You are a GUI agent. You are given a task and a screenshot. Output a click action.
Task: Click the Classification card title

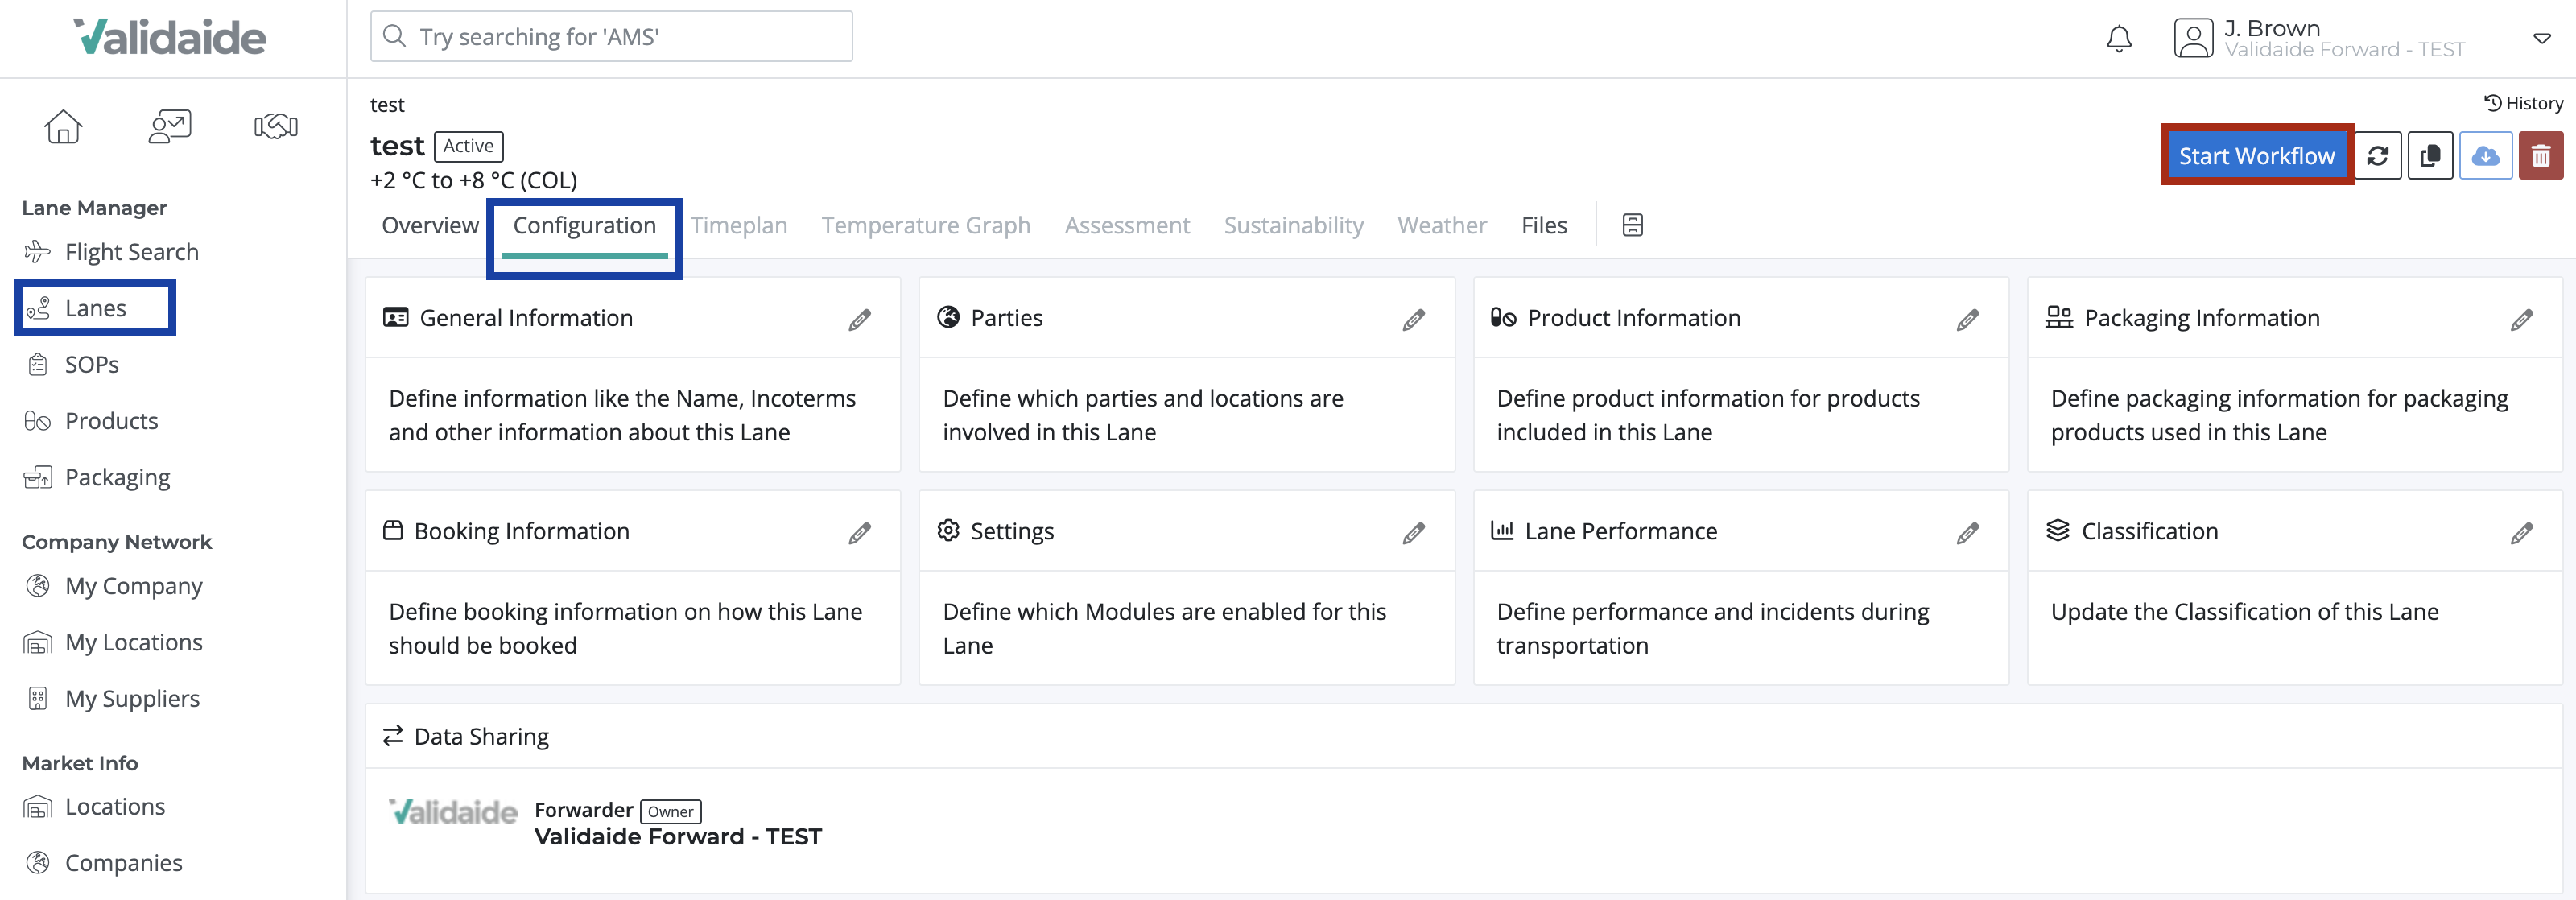[x=2149, y=531]
